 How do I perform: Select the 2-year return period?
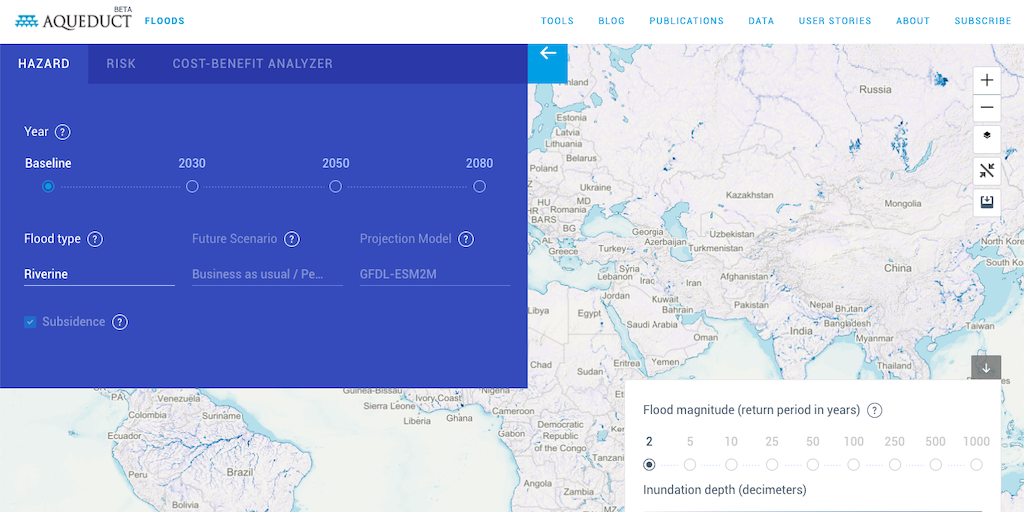[649, 465]
